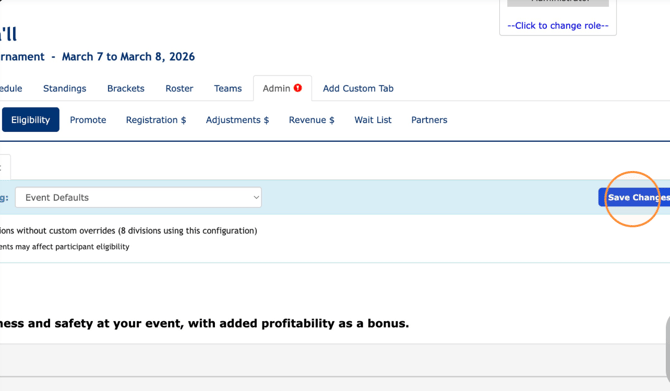Viewport: 670px width, 391px height.
Task: Click the '8 divisions using this configuration' text
Action: point(188,231)
